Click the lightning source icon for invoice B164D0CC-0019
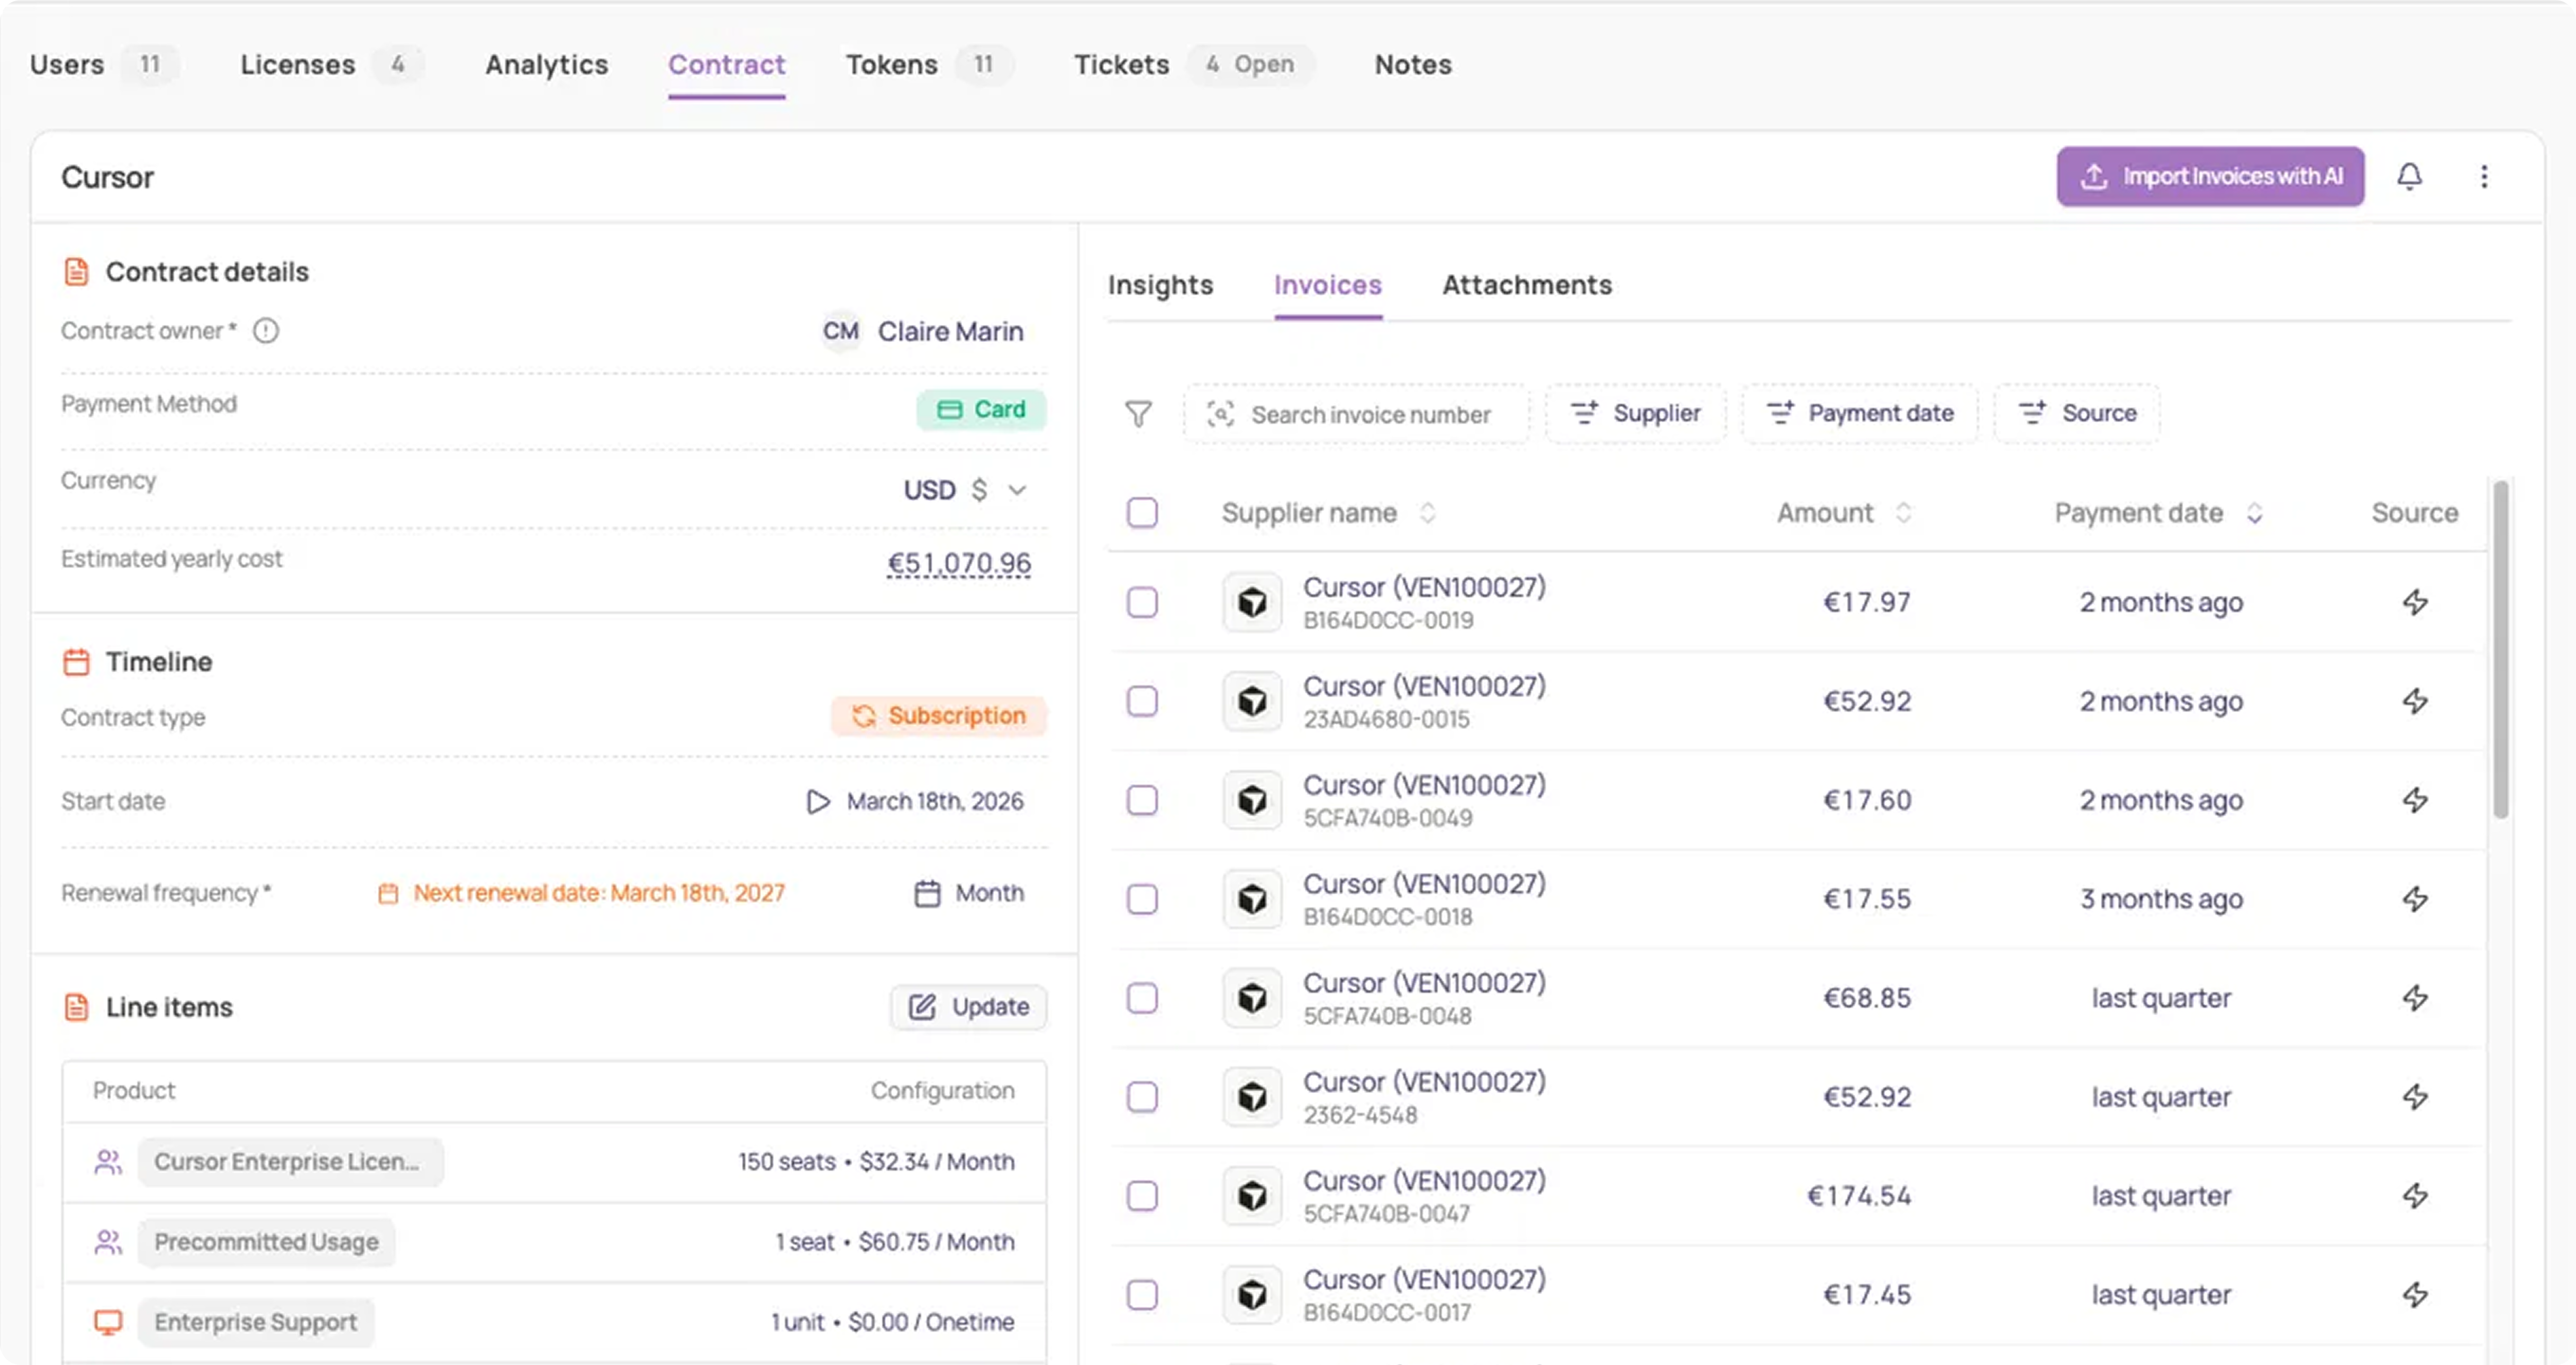This screenshot has height=1365, width=2576. click(x=2415, y=602)
